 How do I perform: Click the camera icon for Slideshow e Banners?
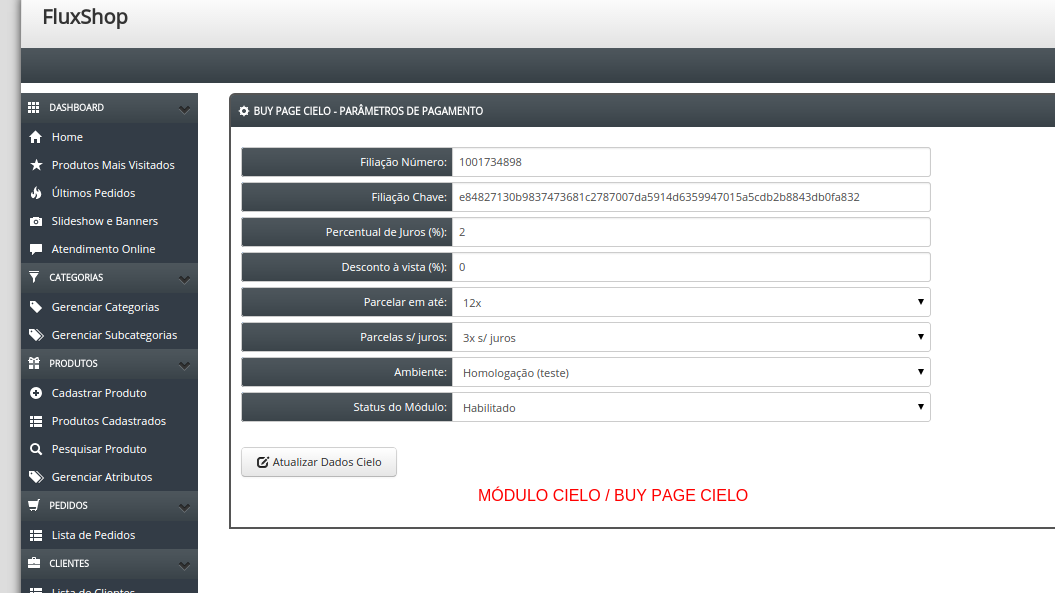click(x=36, y=221)
